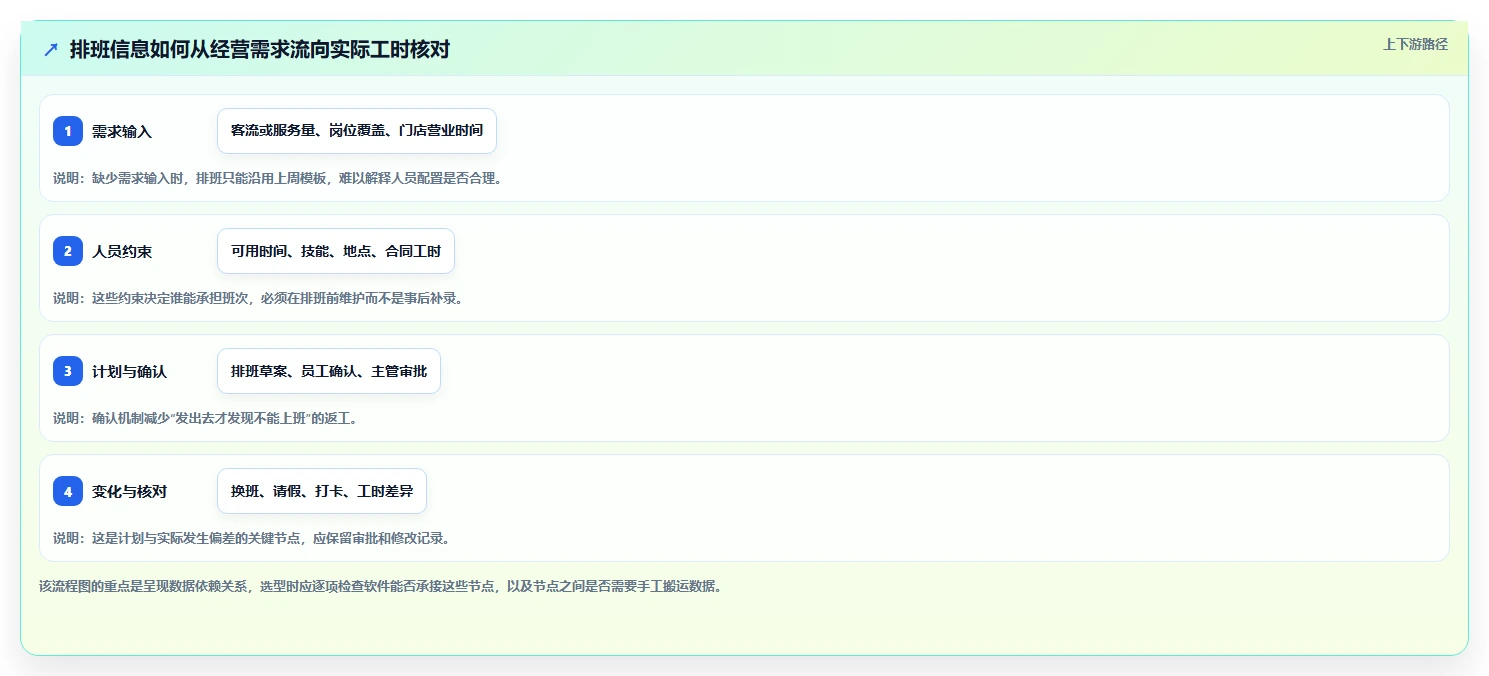1489x676 pixels.
Task: Click the footer text 该流程图的重点是呈现数据依赖关系
Action: tap(380, 586)
